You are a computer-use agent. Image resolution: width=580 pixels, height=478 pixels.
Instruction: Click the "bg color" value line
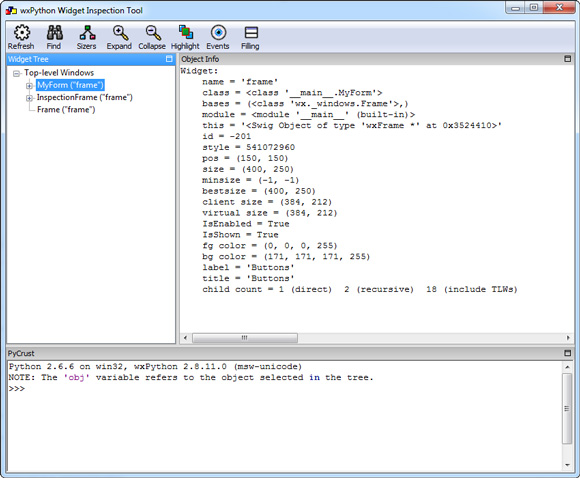286,257
